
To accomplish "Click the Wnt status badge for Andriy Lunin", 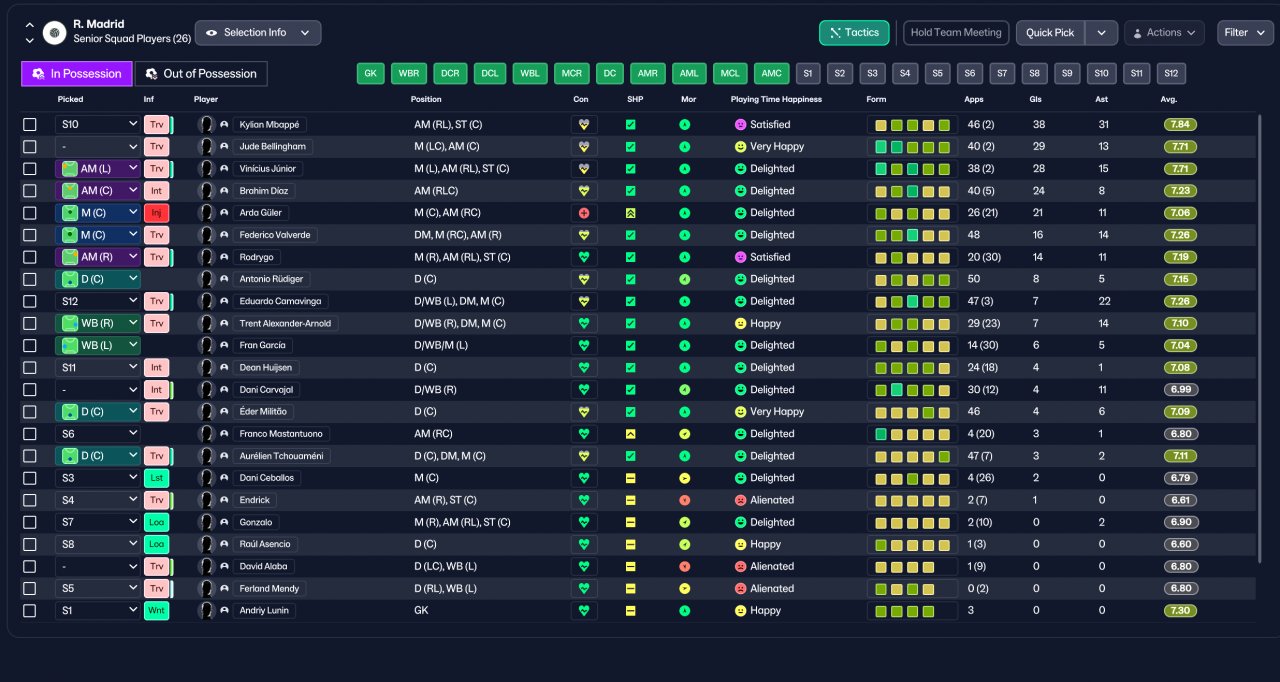I will (157, 611).
